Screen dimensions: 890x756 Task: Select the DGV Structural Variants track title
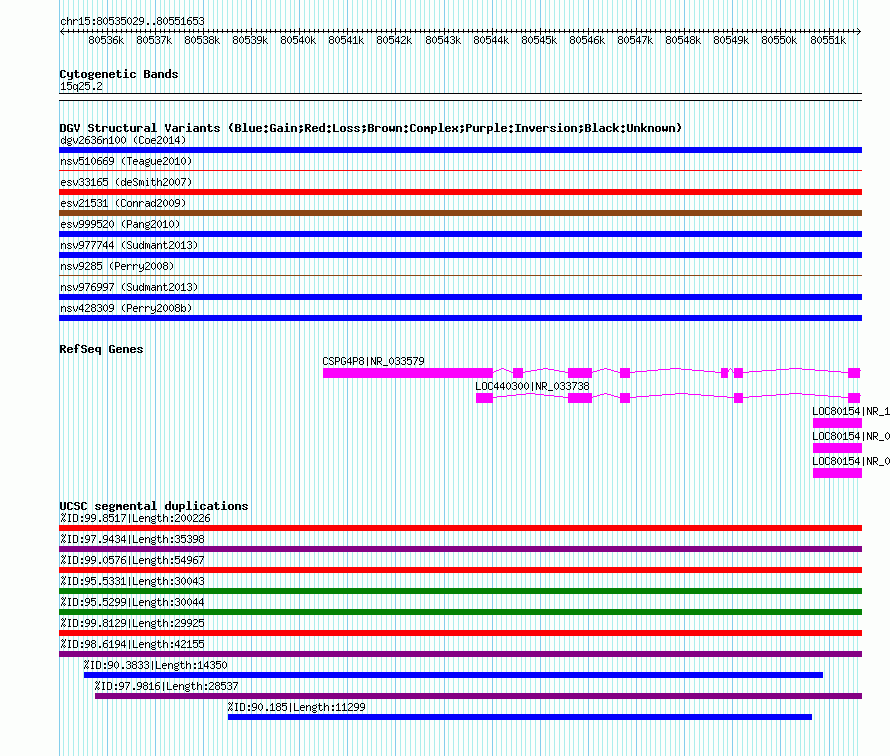(370, 128)
